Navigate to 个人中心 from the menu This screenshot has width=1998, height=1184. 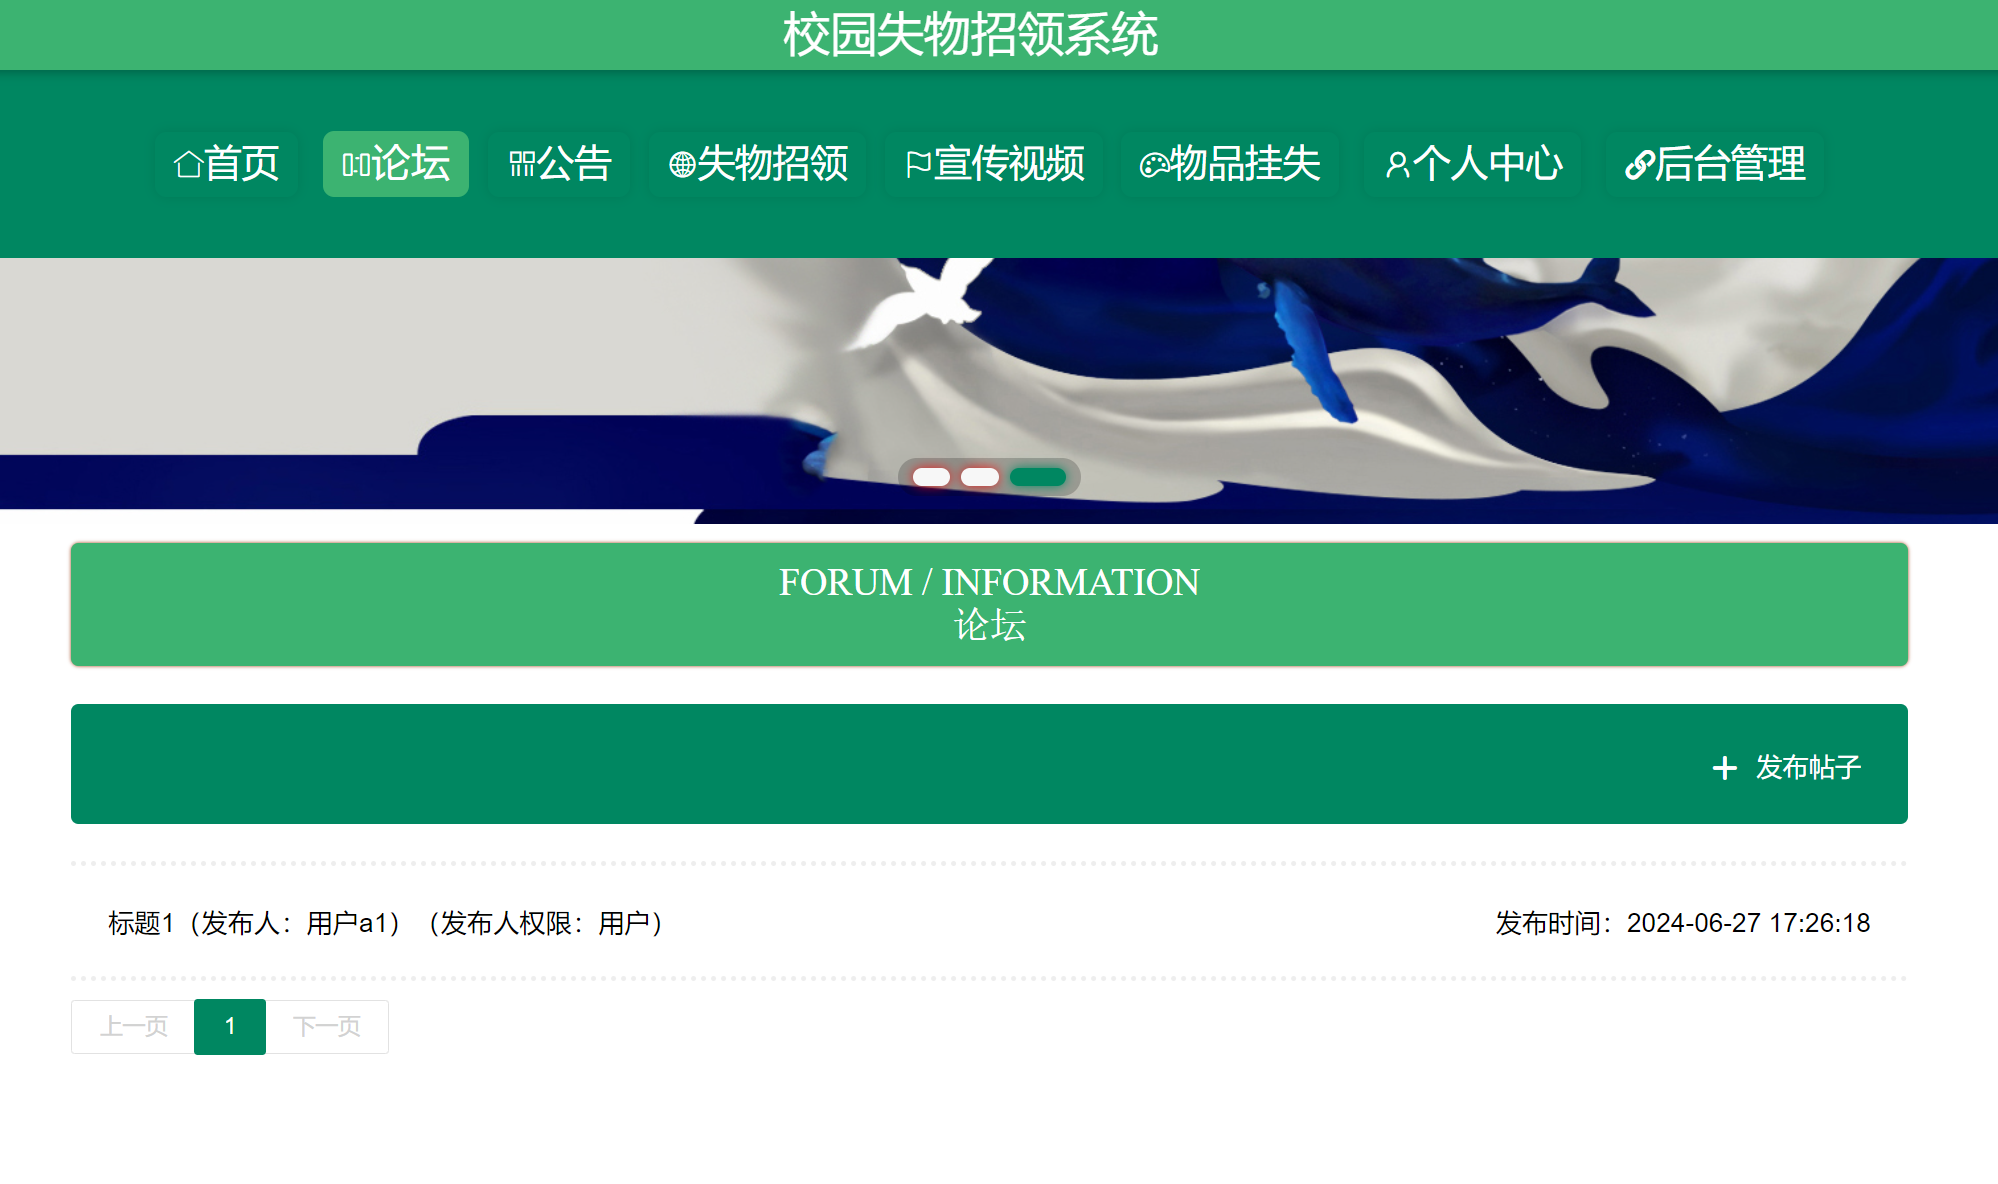pyautogui.click(x=1472, y=164)
